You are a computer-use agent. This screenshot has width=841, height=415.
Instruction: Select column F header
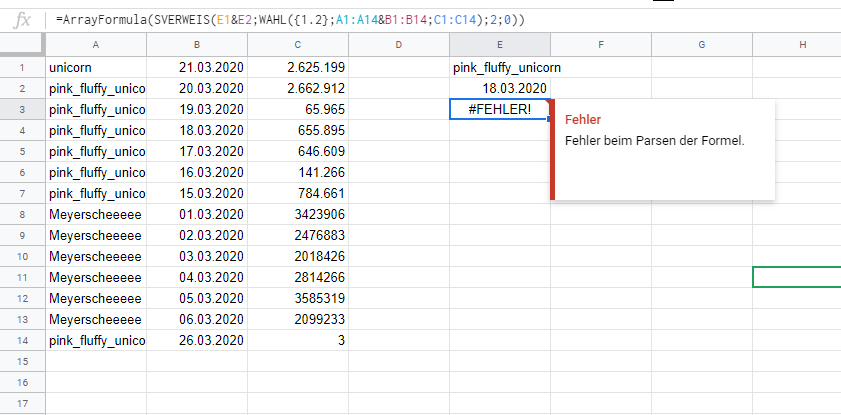601,45
